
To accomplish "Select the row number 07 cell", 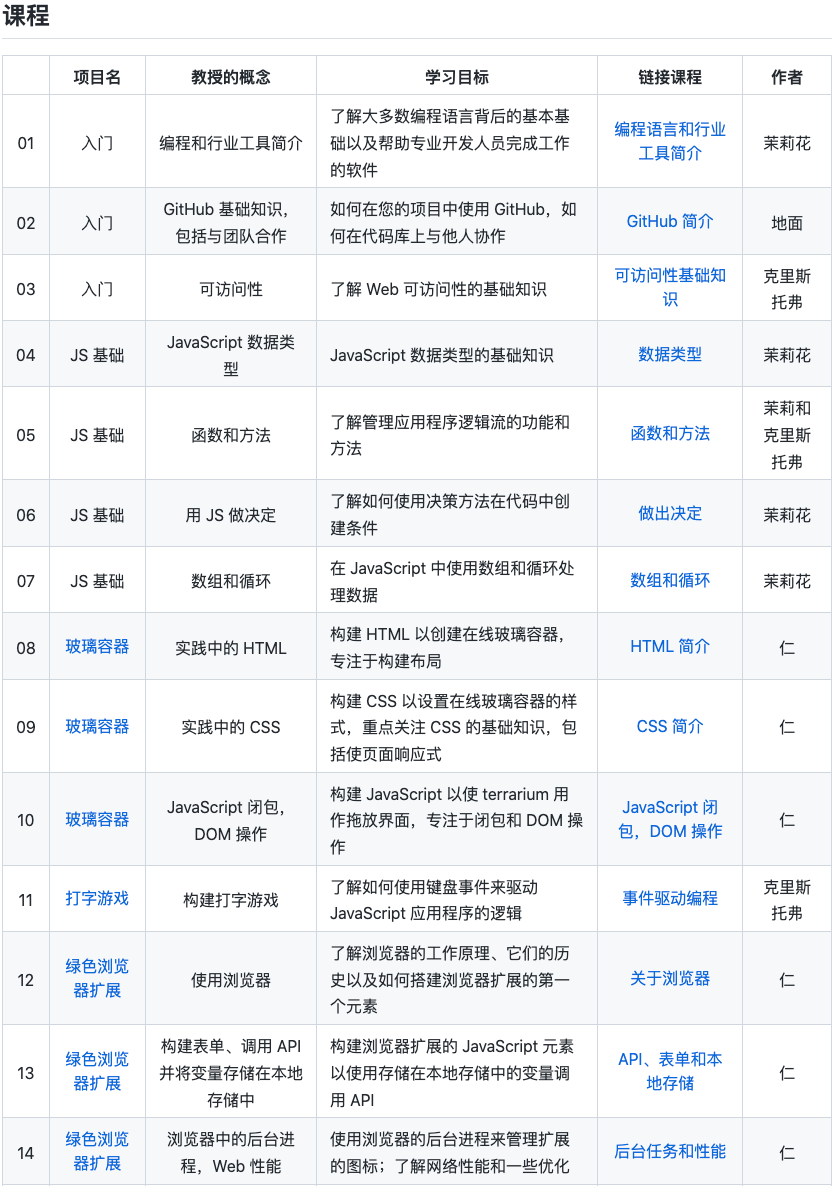I will pos(26,581).
